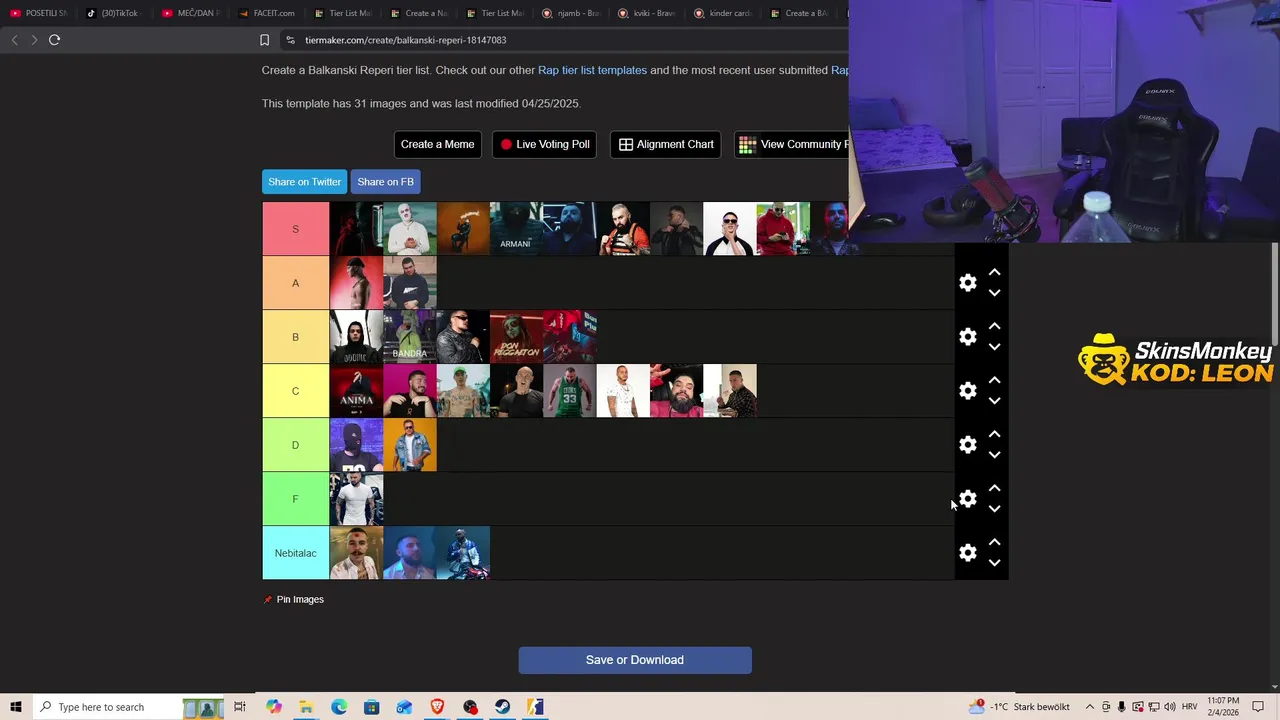Move tier C row up
Image resolution: width=1280 pixels, height=720 pixels.
(994, 380)
